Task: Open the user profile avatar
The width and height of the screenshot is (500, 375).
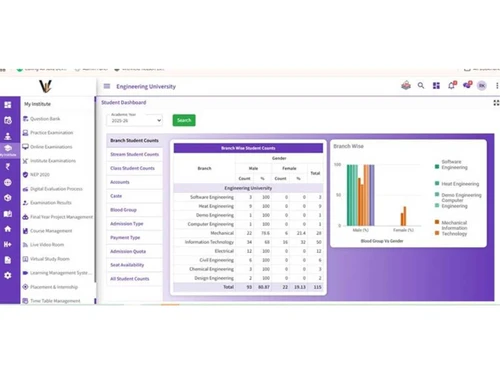Action: [482, 86]
